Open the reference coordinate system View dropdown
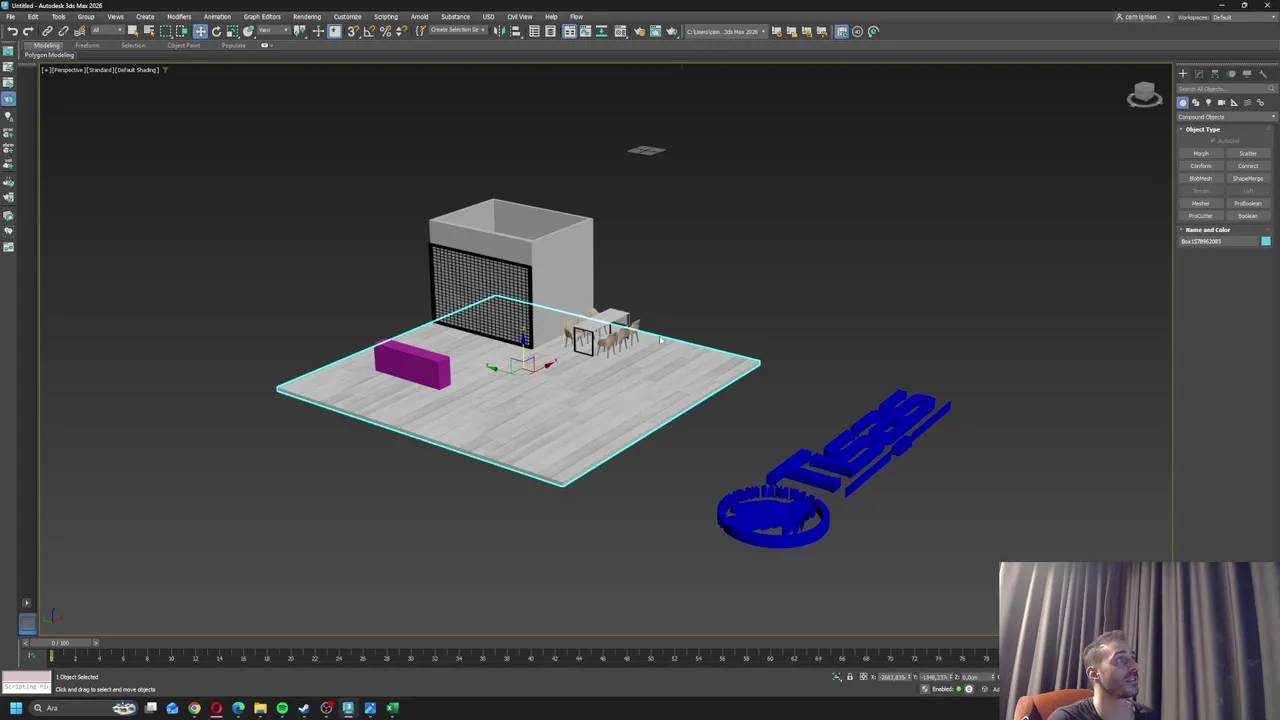Viewport: 1280px width, 720px height. point(273,31)
